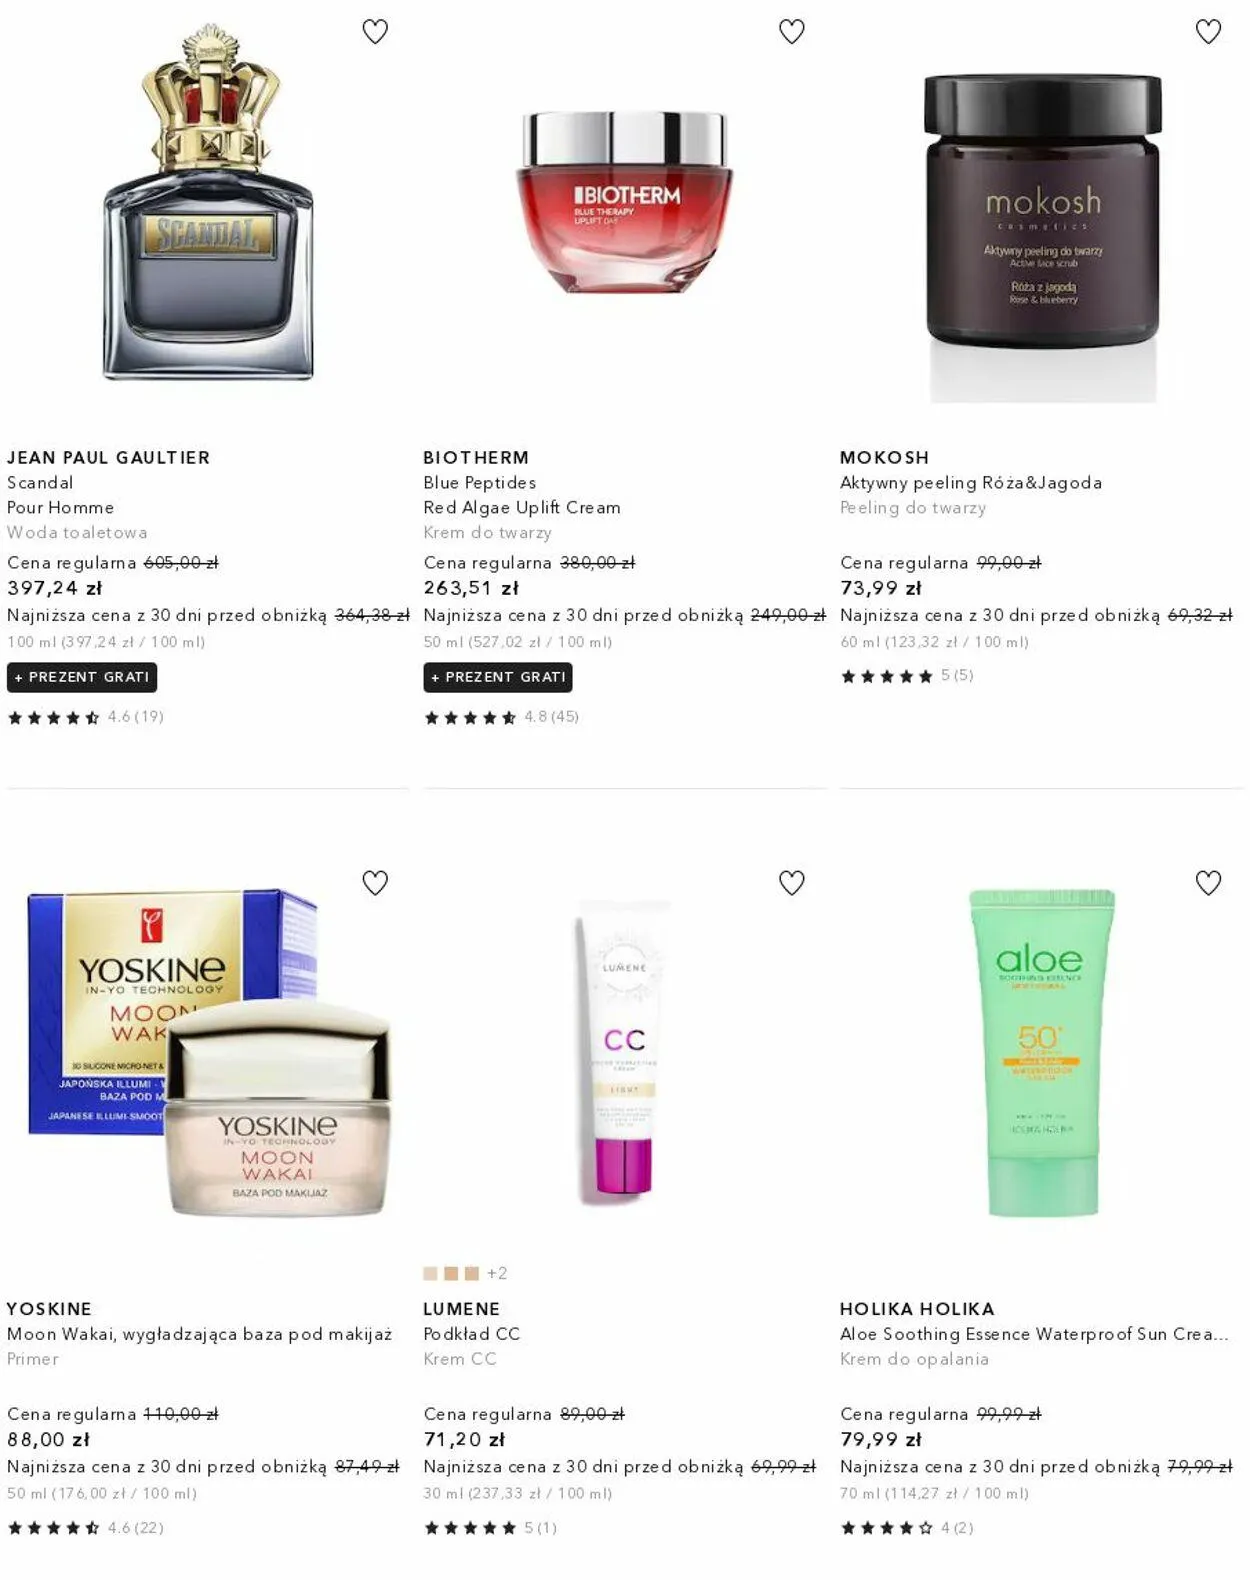This screenshot has height=1580, width=1250.
Task: Open the Scandal perfume bottle image
Action: coord(209,203)
